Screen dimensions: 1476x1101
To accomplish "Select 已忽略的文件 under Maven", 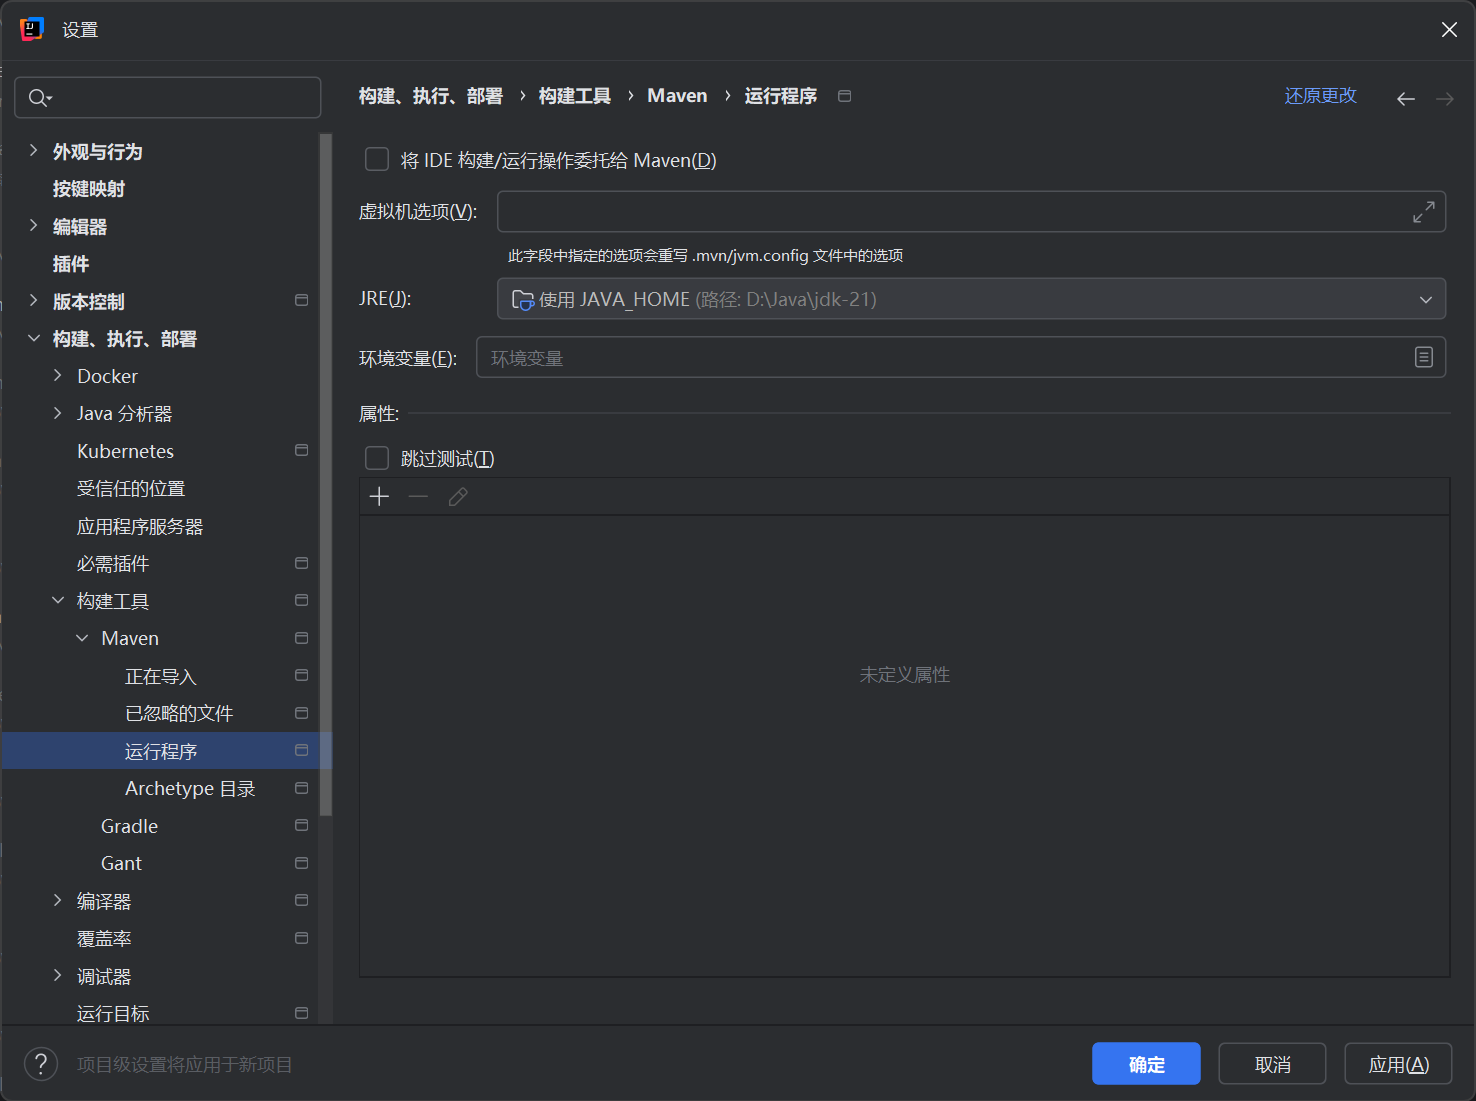I will click(179, 713).
